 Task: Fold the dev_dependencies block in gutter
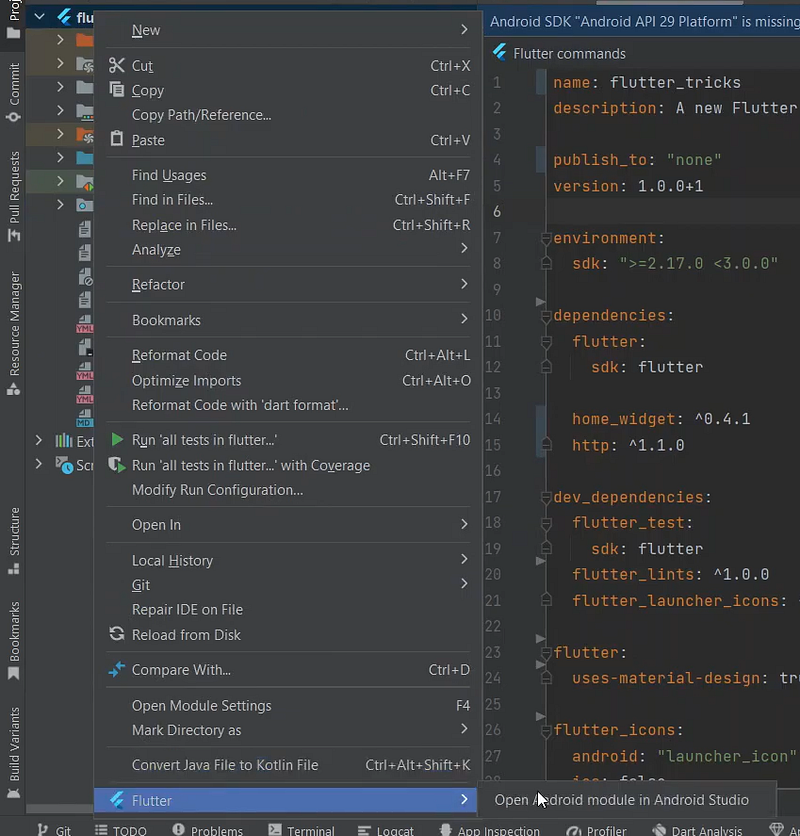[x=546, y=497]
